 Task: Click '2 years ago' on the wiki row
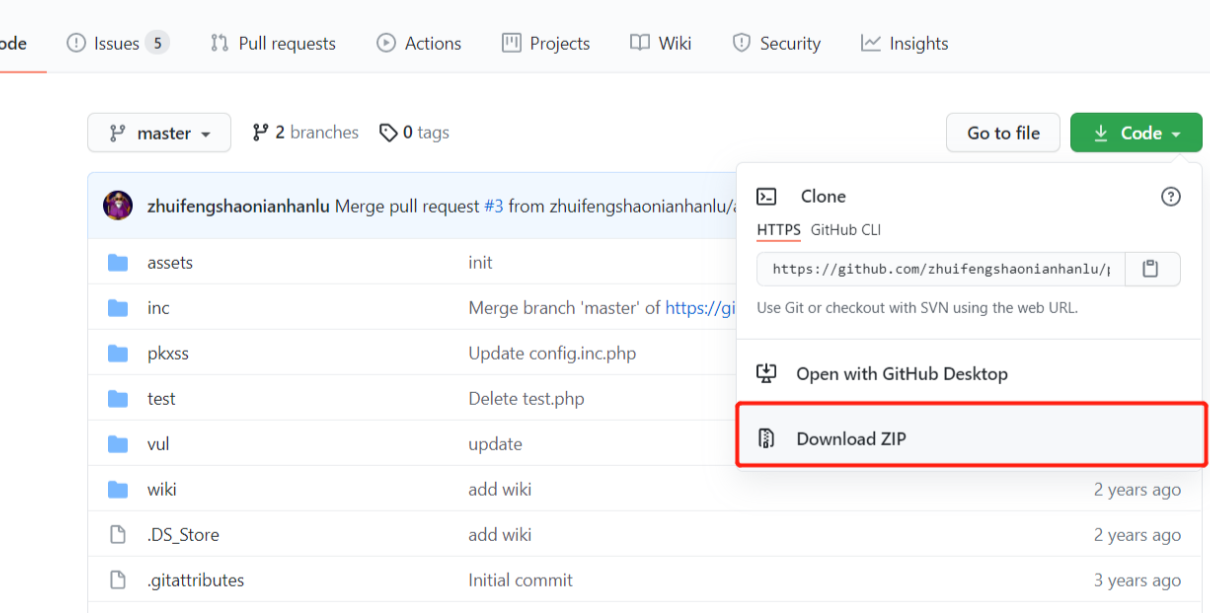(x=1137, y=489)
